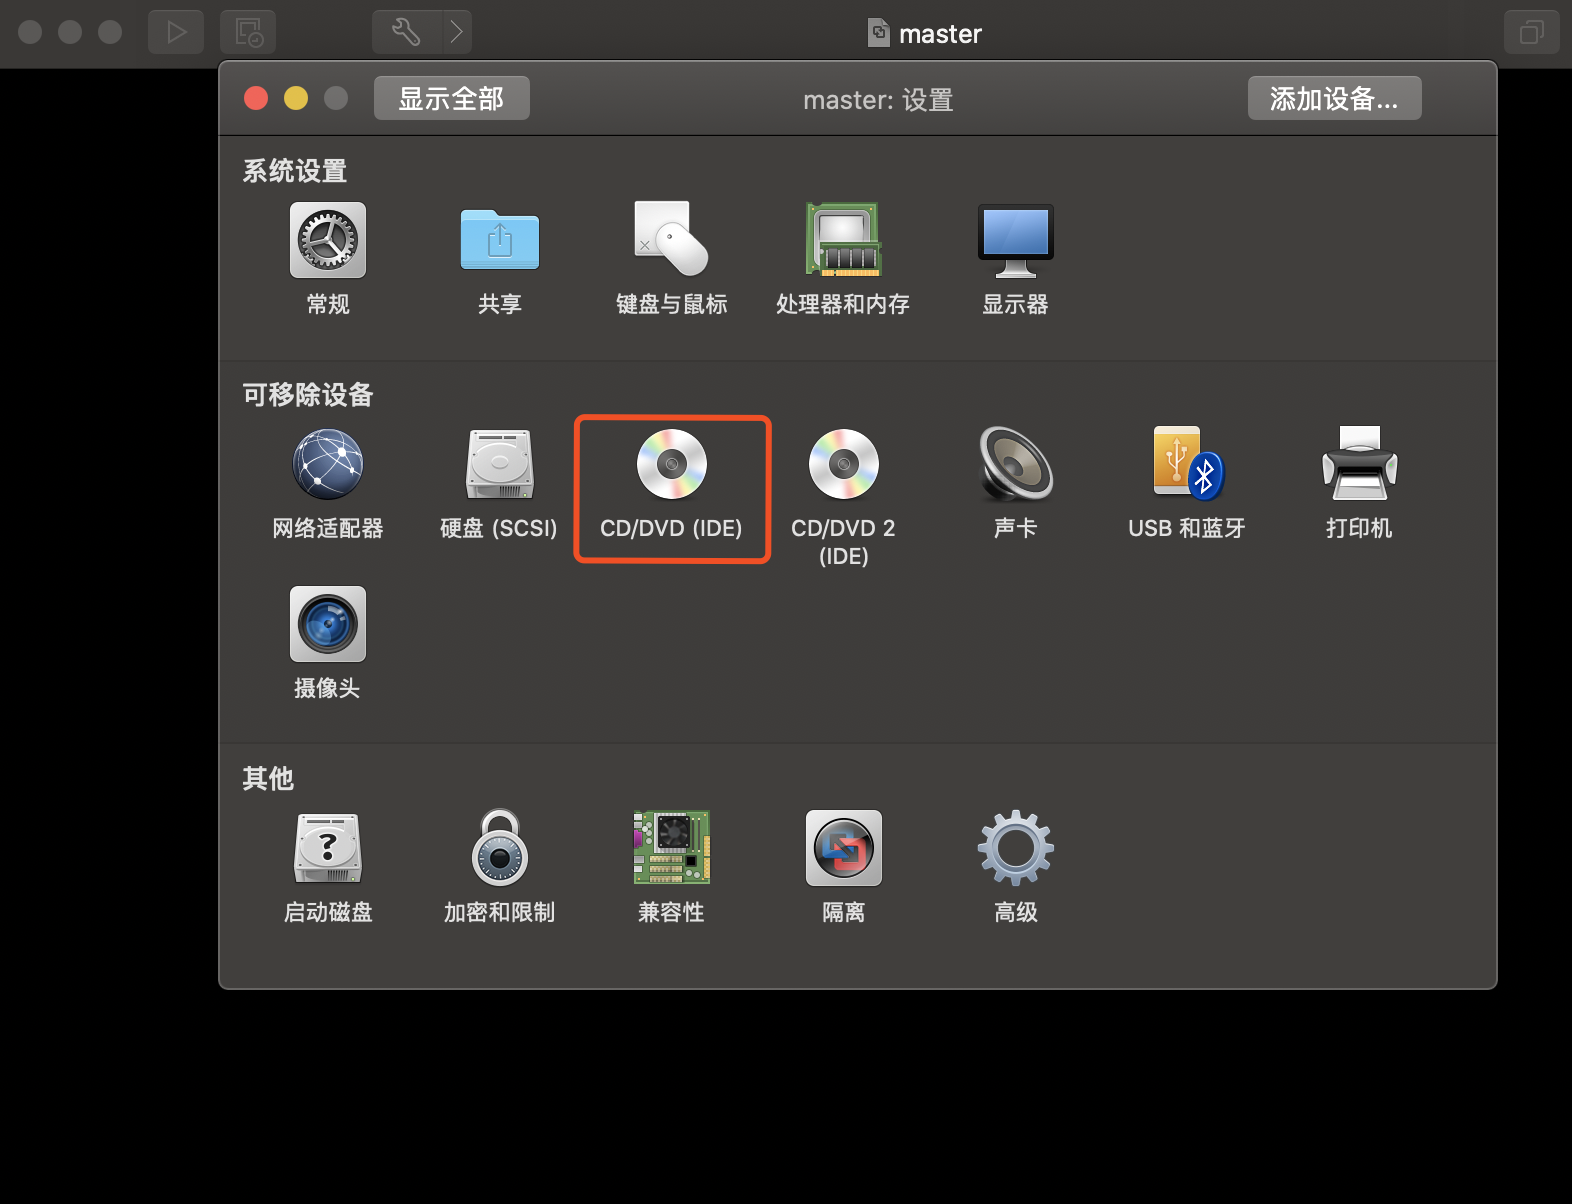The width and height of the screenshot is (1572, 1204).
Task: Open the 网络适配器 network adapter icon
Action: tap(328, 464)
